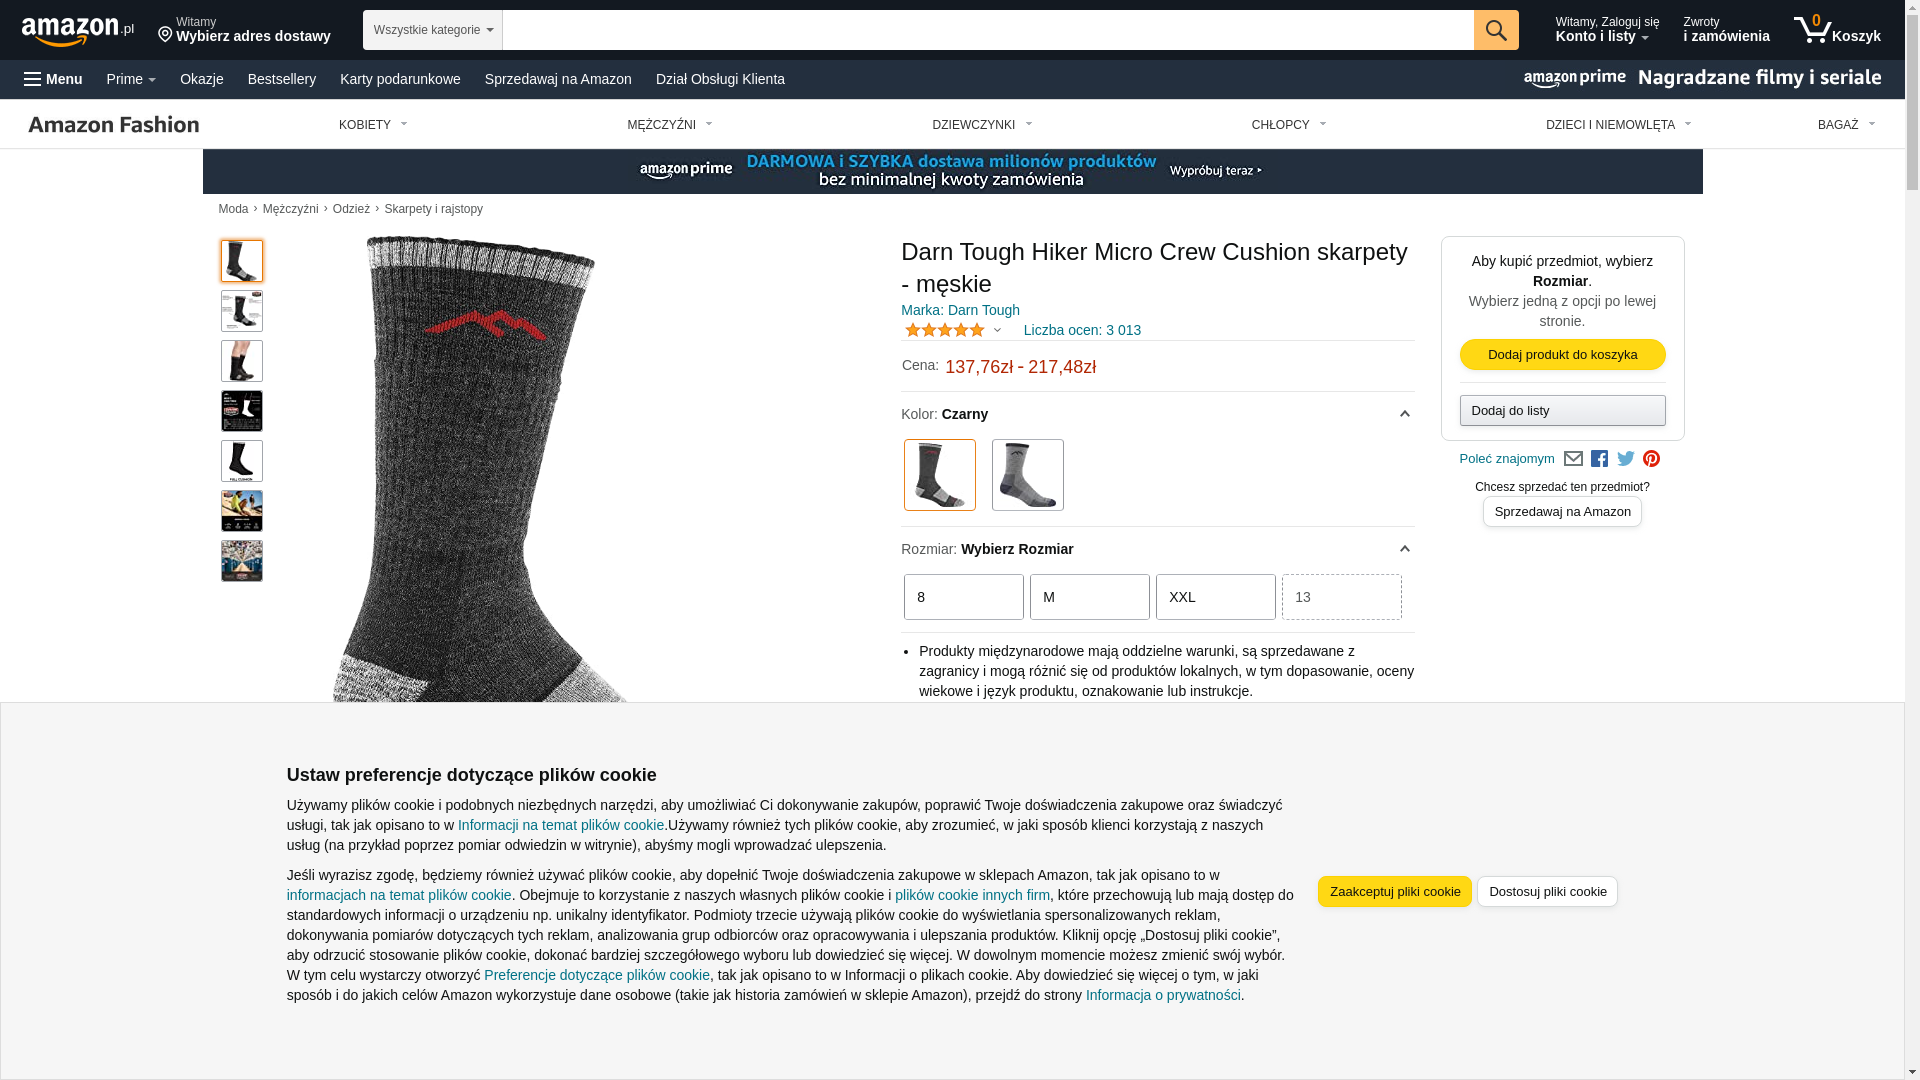The height and width of the screenshot is (1080, 1920).
Task: Open the DZIEWCZYNKI fashion menu
Action: click(982, 125)
